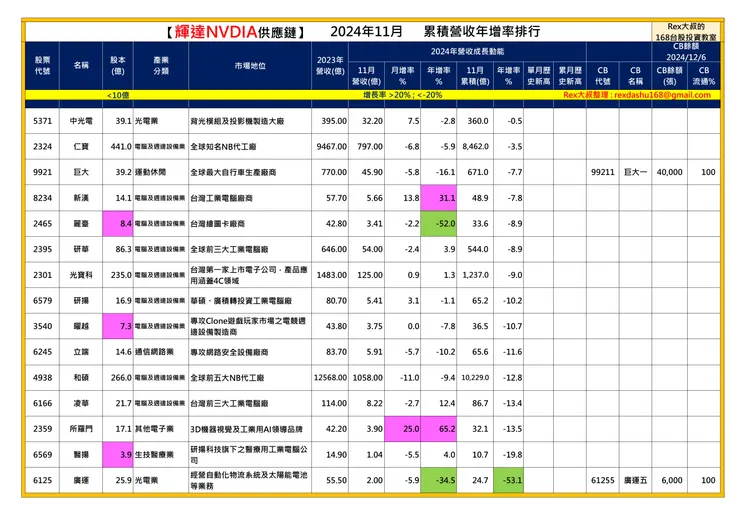The width and height of the screenshot is (740, 523).
Task: Select capital value 266.0 cell
Action: pos(118,378)
